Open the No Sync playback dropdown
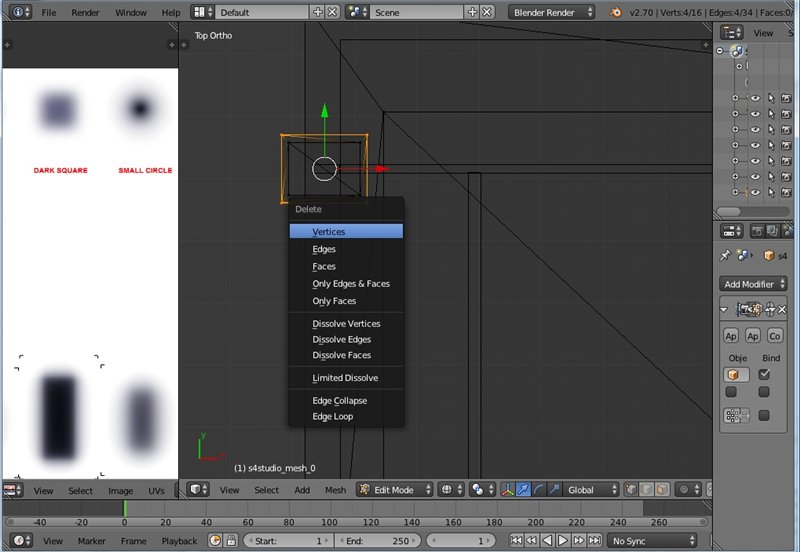This screenshot has width=800, height=552. (648, 541)
